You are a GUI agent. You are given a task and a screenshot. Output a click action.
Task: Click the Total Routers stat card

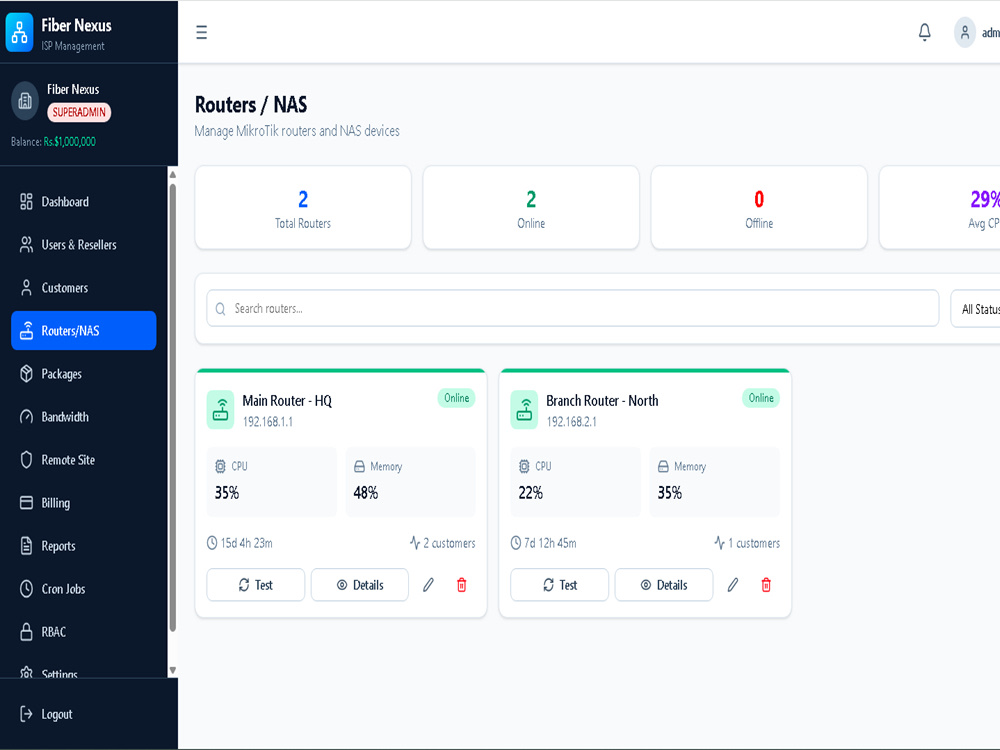[x=303, y=208]
